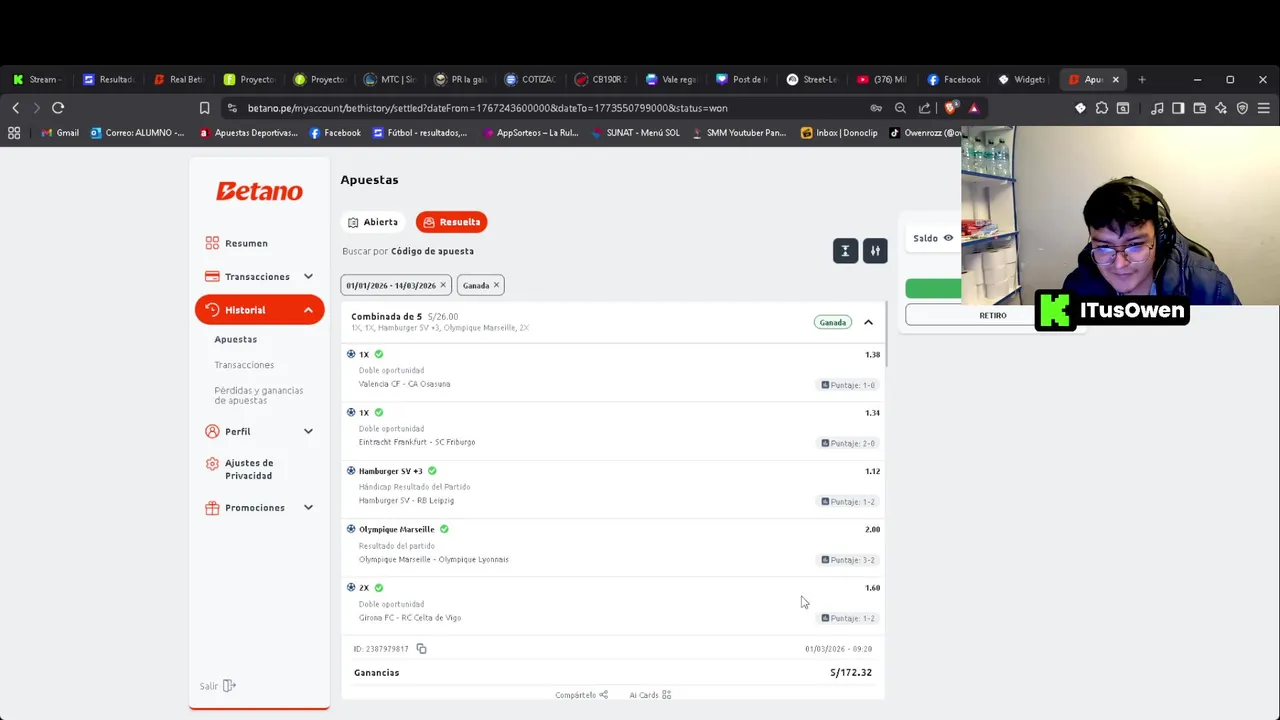The height and width of the screenshot is (720, 1280).
Task: Open Leo AI sparkle icon
Action: coord(1221,108)
